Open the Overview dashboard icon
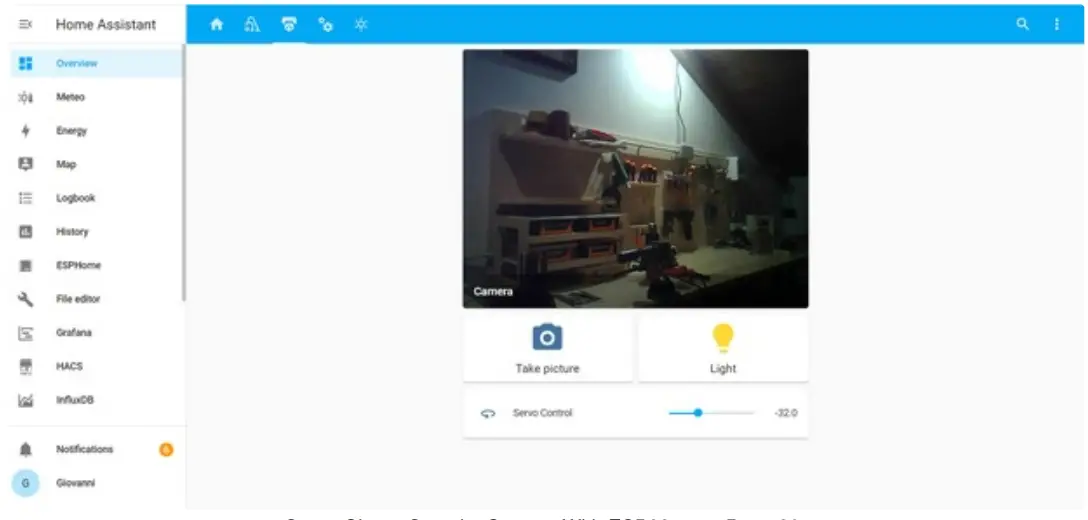The image size is (1088, 520). pos(26,63)
